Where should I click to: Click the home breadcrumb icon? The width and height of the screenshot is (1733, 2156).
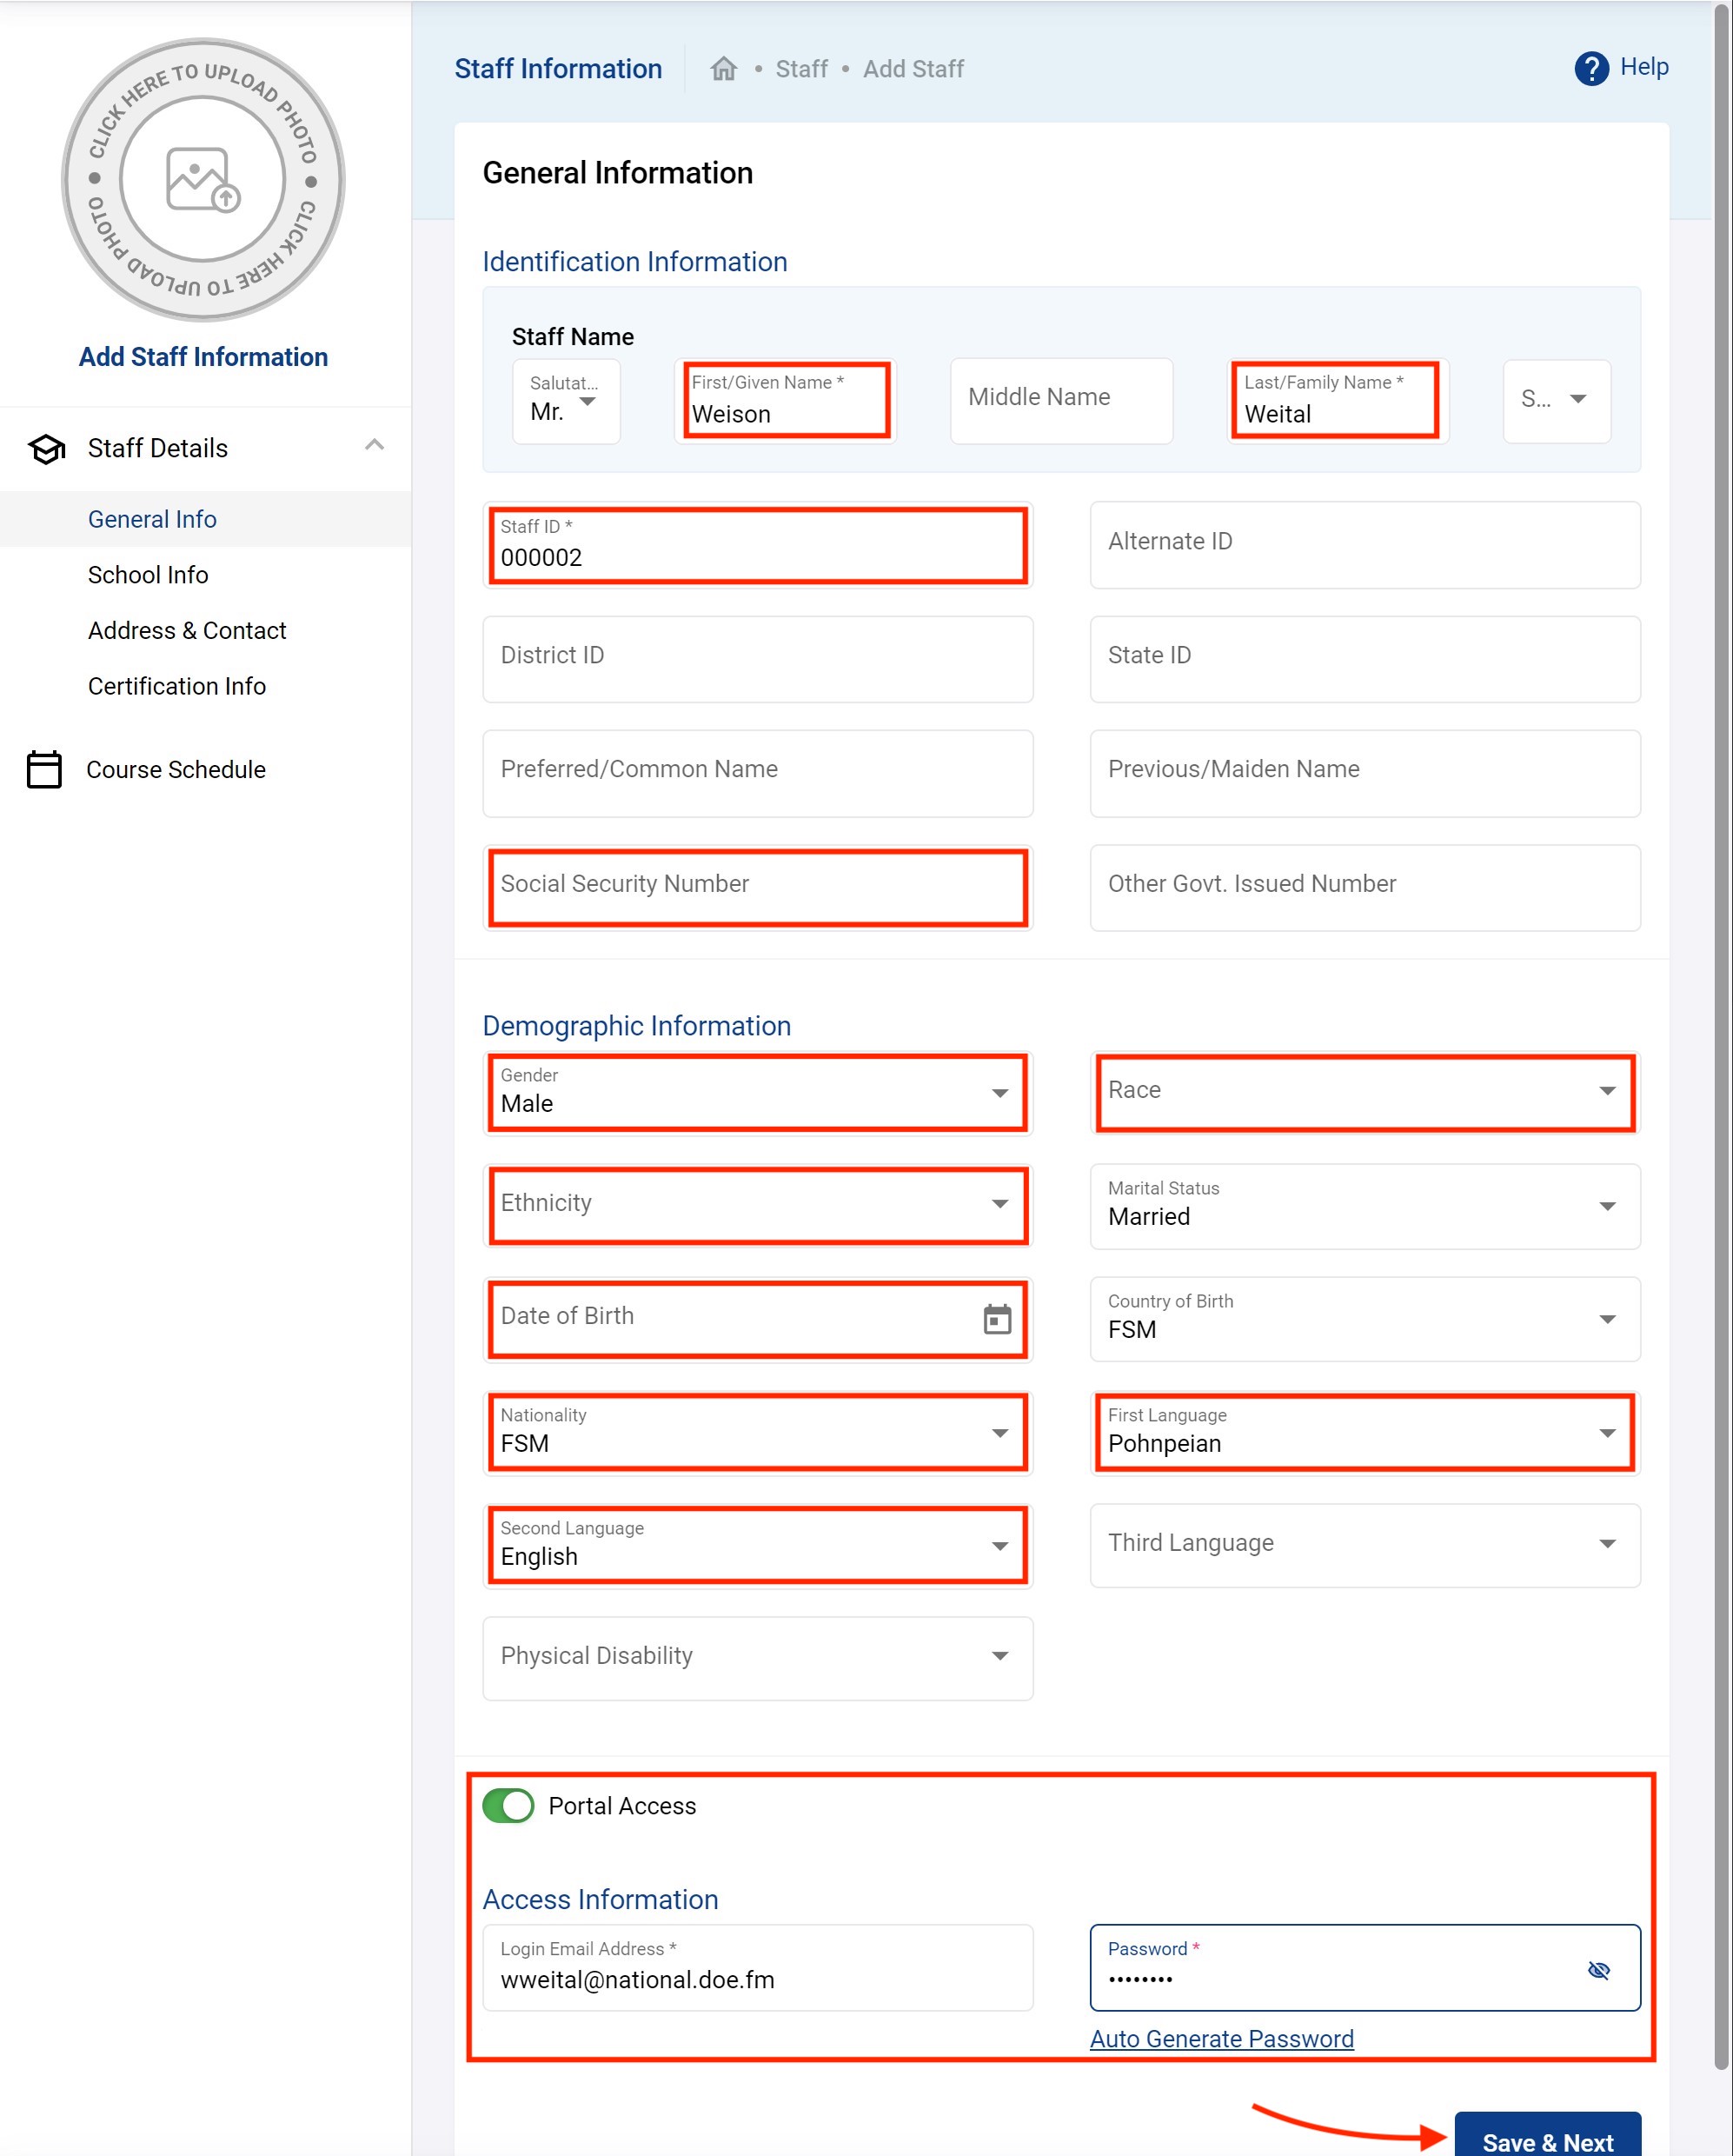pyautogui.click(x=723, y=69)
